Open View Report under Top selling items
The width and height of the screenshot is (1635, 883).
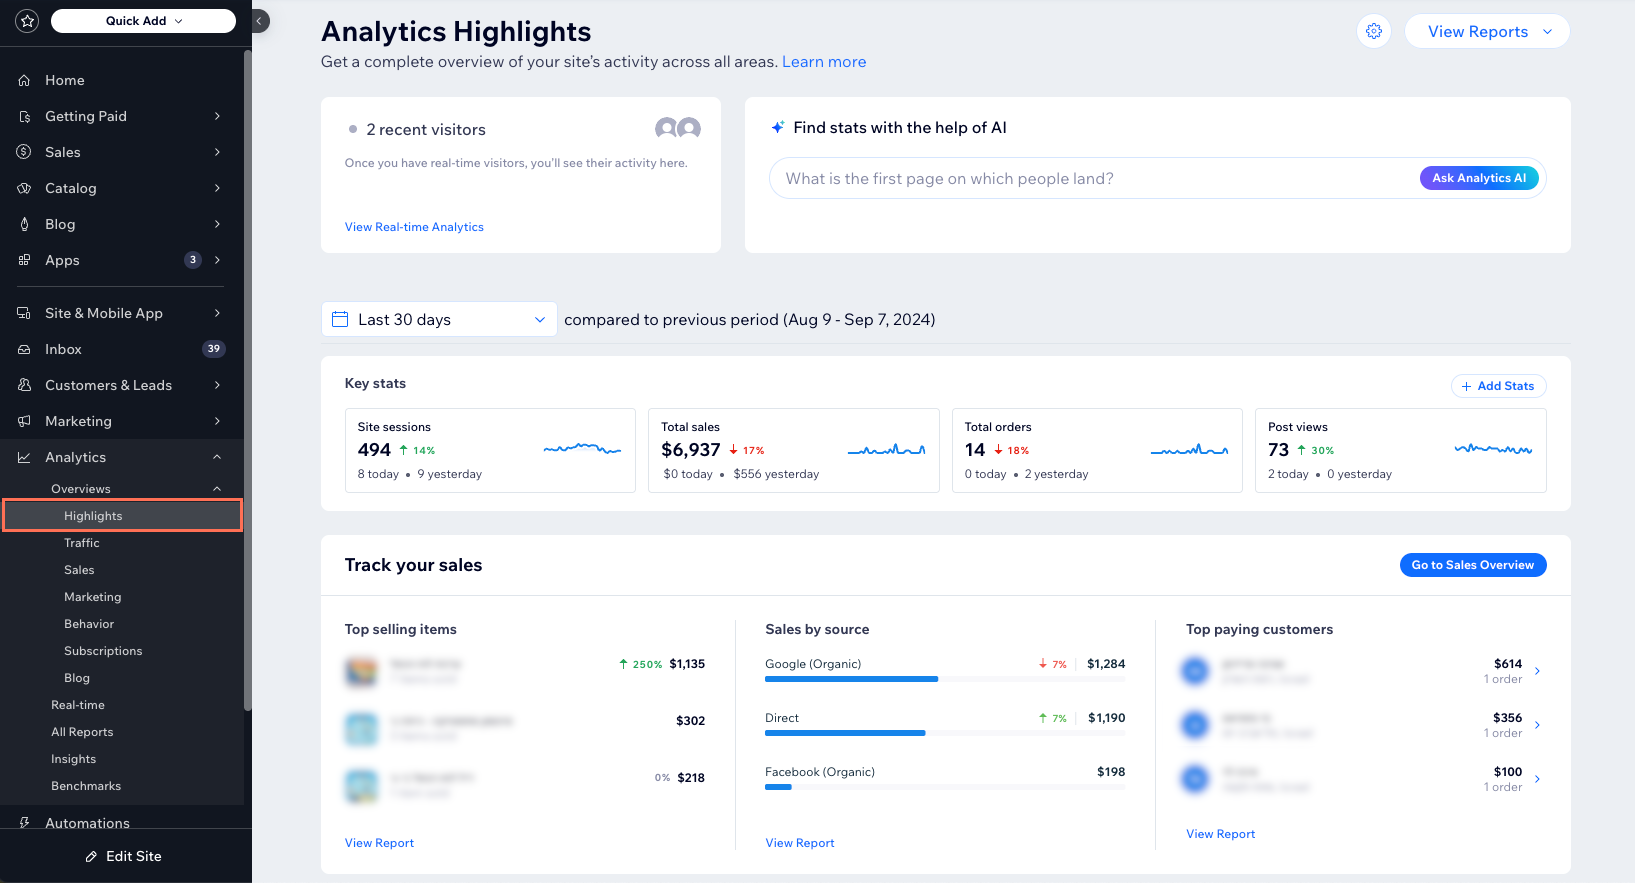tap(379, 843)
